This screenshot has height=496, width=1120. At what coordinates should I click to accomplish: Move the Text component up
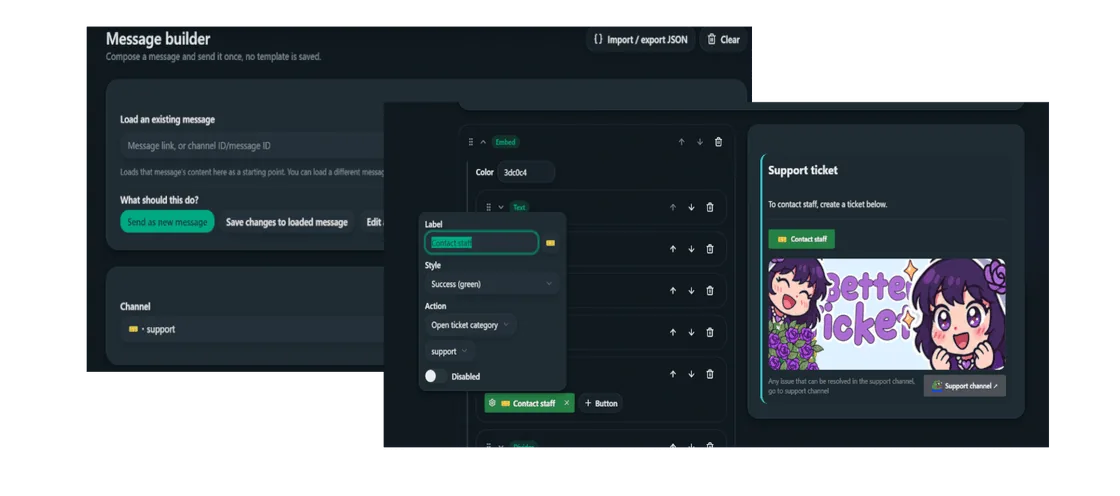(673, 207)
